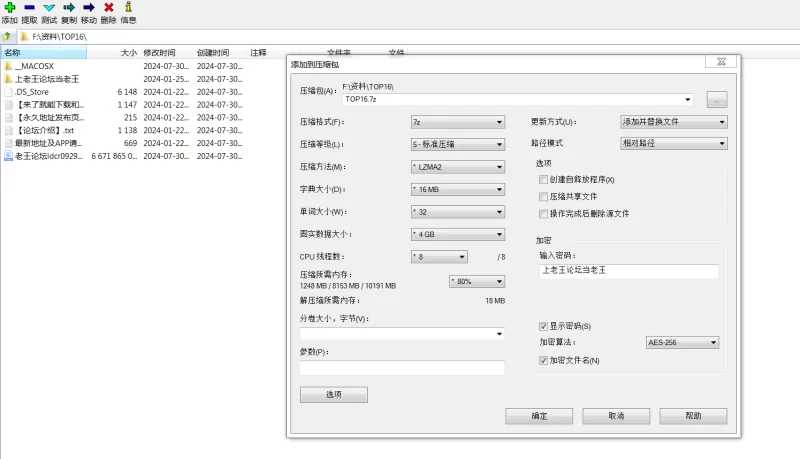Click the Copy (复制) arrow icon
The image size is (800, 459).
click(69, 7)
